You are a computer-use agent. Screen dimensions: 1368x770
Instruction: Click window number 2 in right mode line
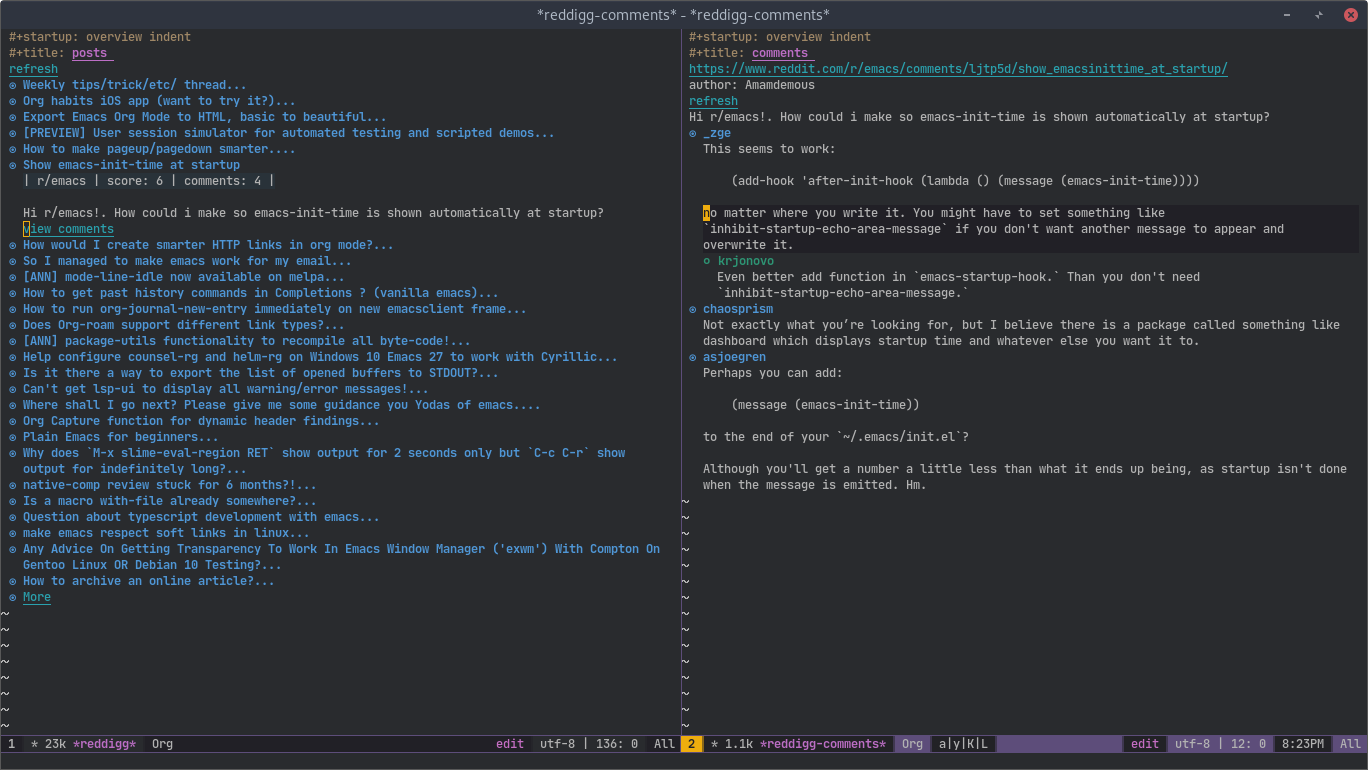point(692,744)
